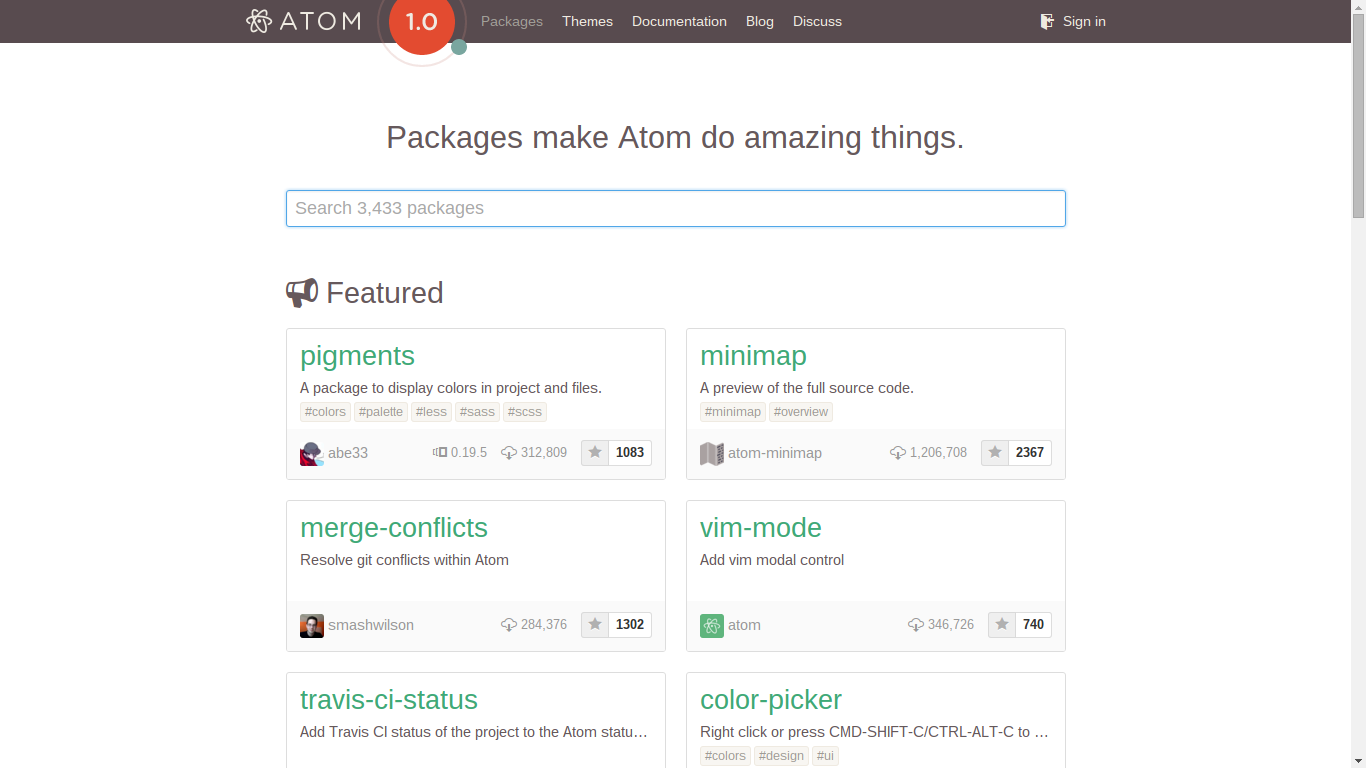Star the vim-mode package

pos(1002,625)
